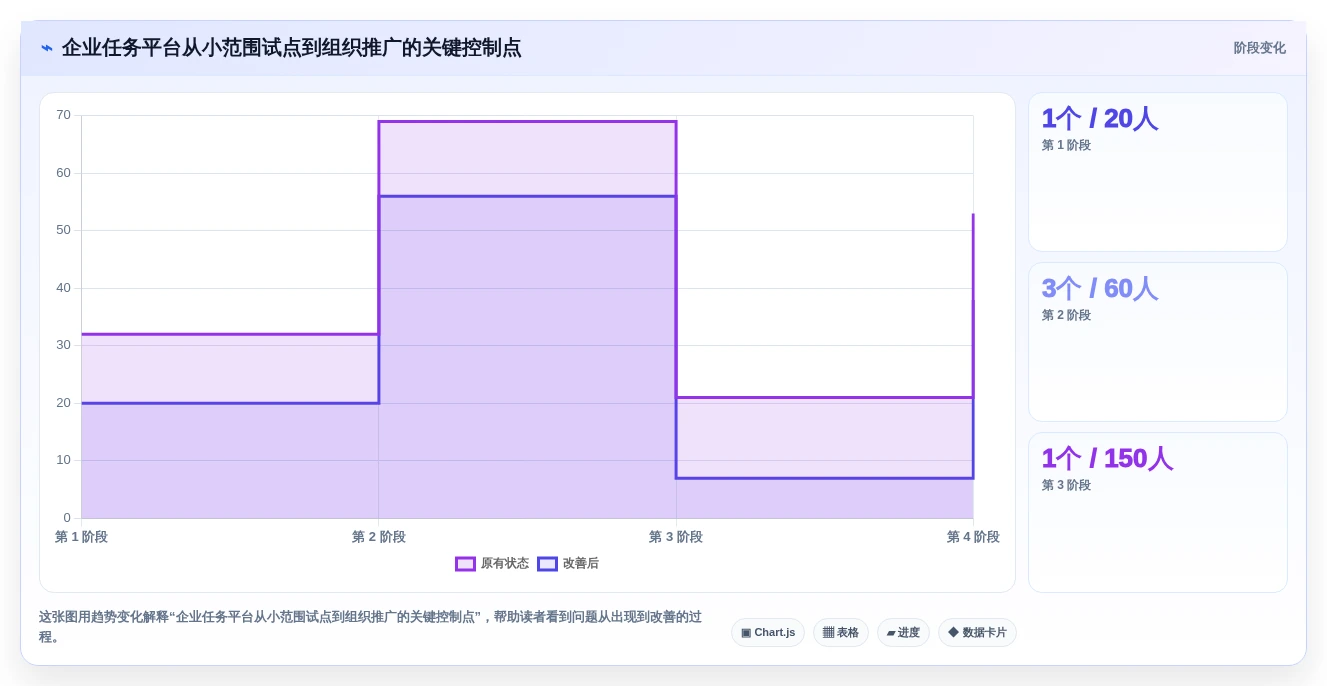Select the 进度 tag
1327x686 pixels.
[903, 633]
